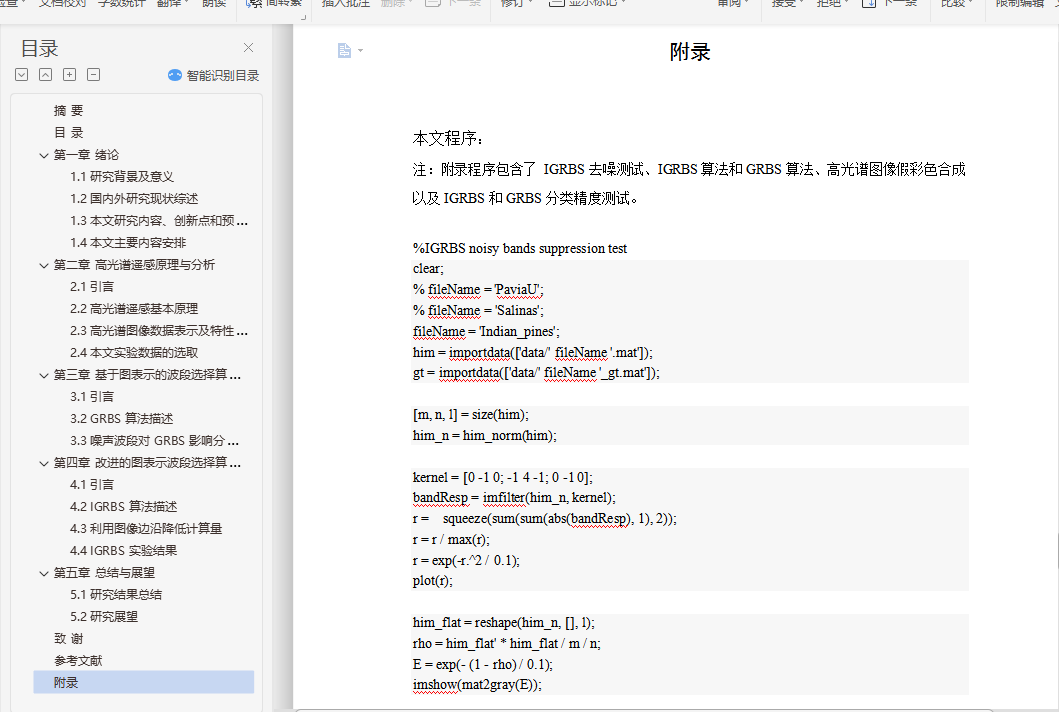Click fileName = 'Indian_pines'; code line
1059x712 pixels.
click(x=486, y=332)
